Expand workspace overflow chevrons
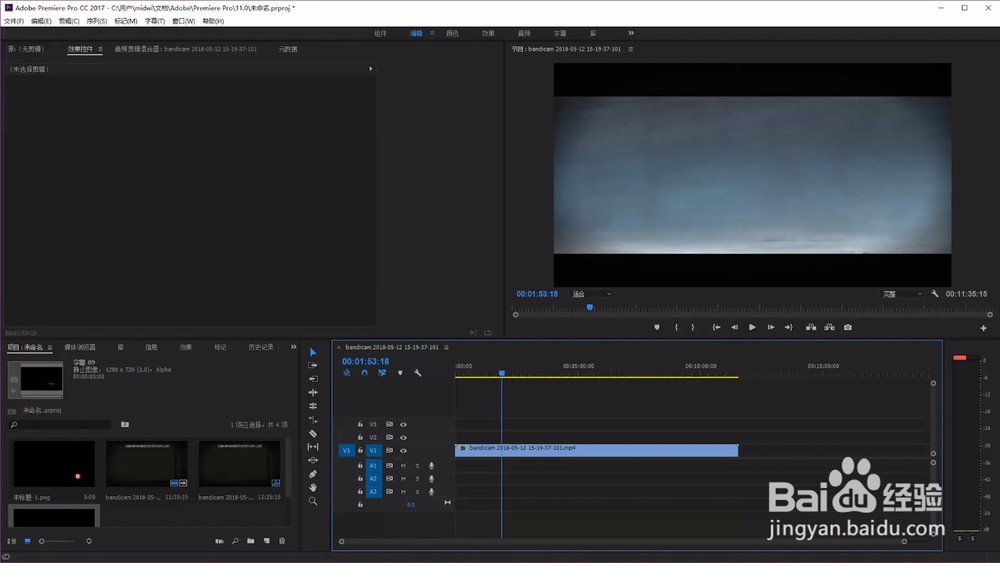This screenshot has width=1000, height=563. [x=631, y=33]
